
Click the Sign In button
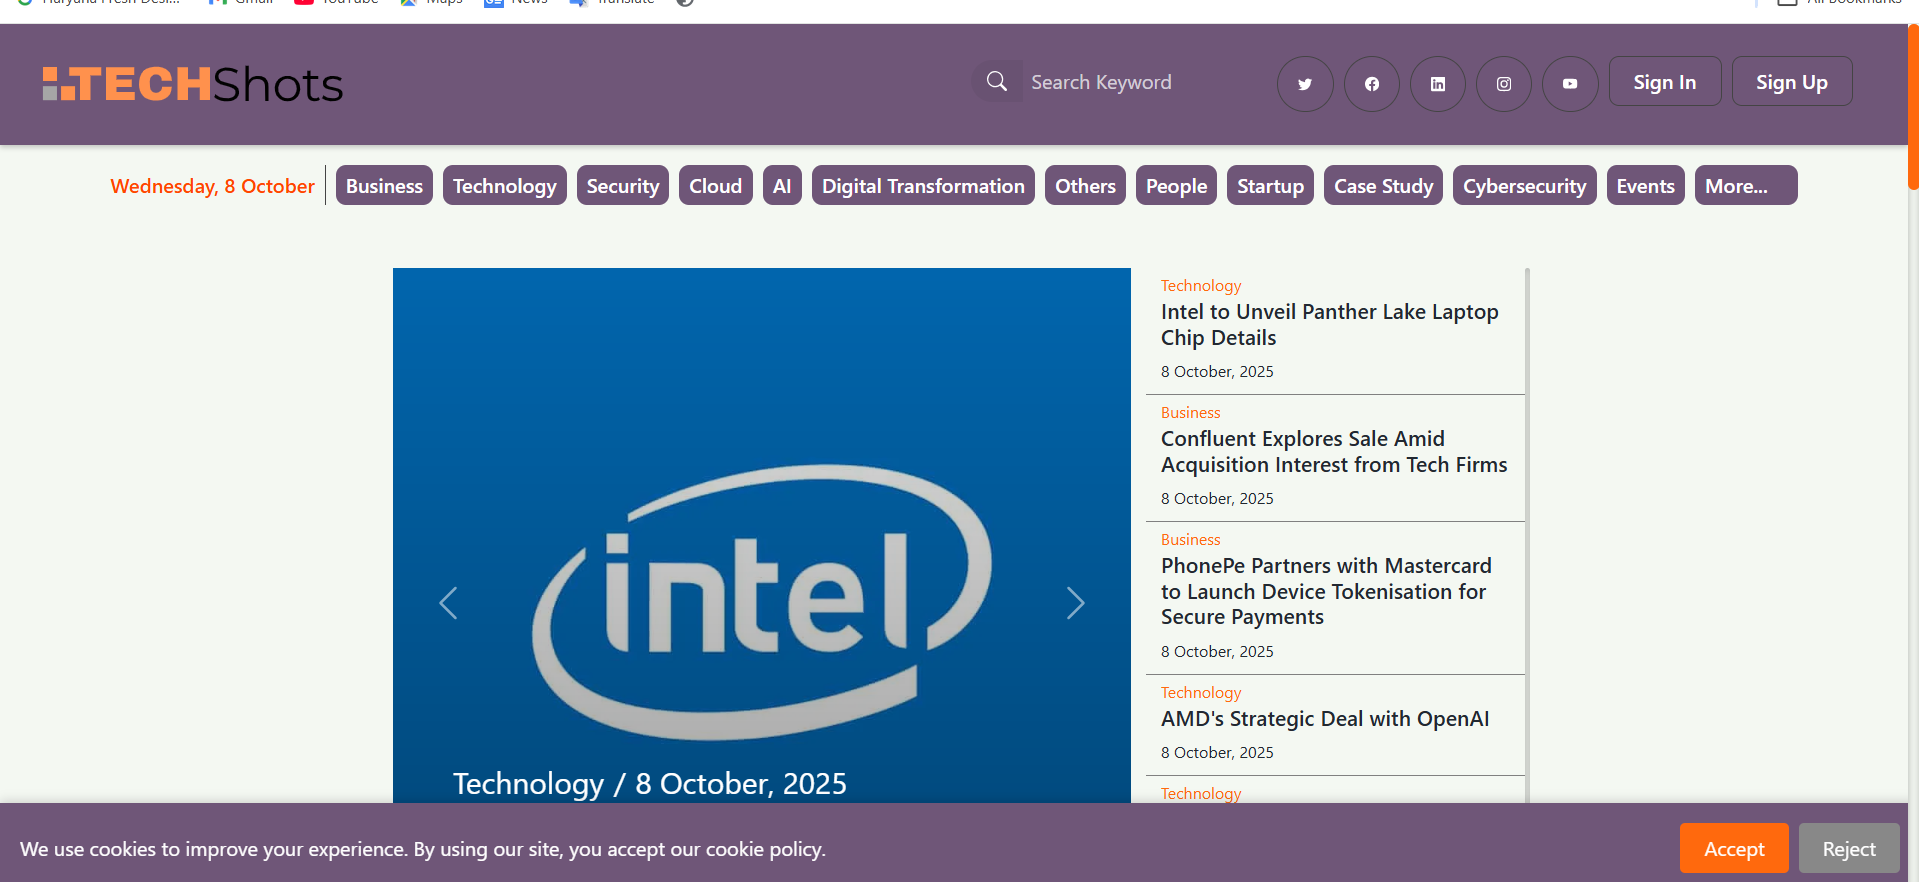[x=1665, y=82]
